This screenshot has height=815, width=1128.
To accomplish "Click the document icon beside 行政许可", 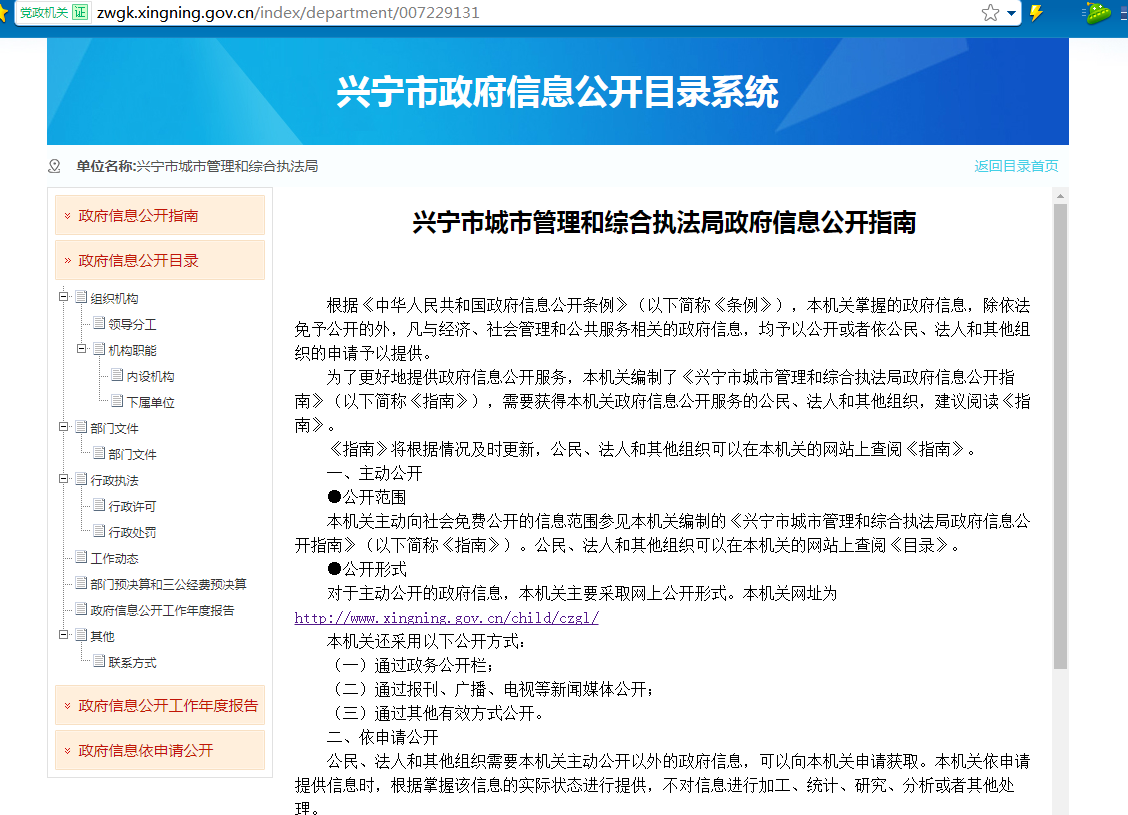I will (x=99, y=505).
